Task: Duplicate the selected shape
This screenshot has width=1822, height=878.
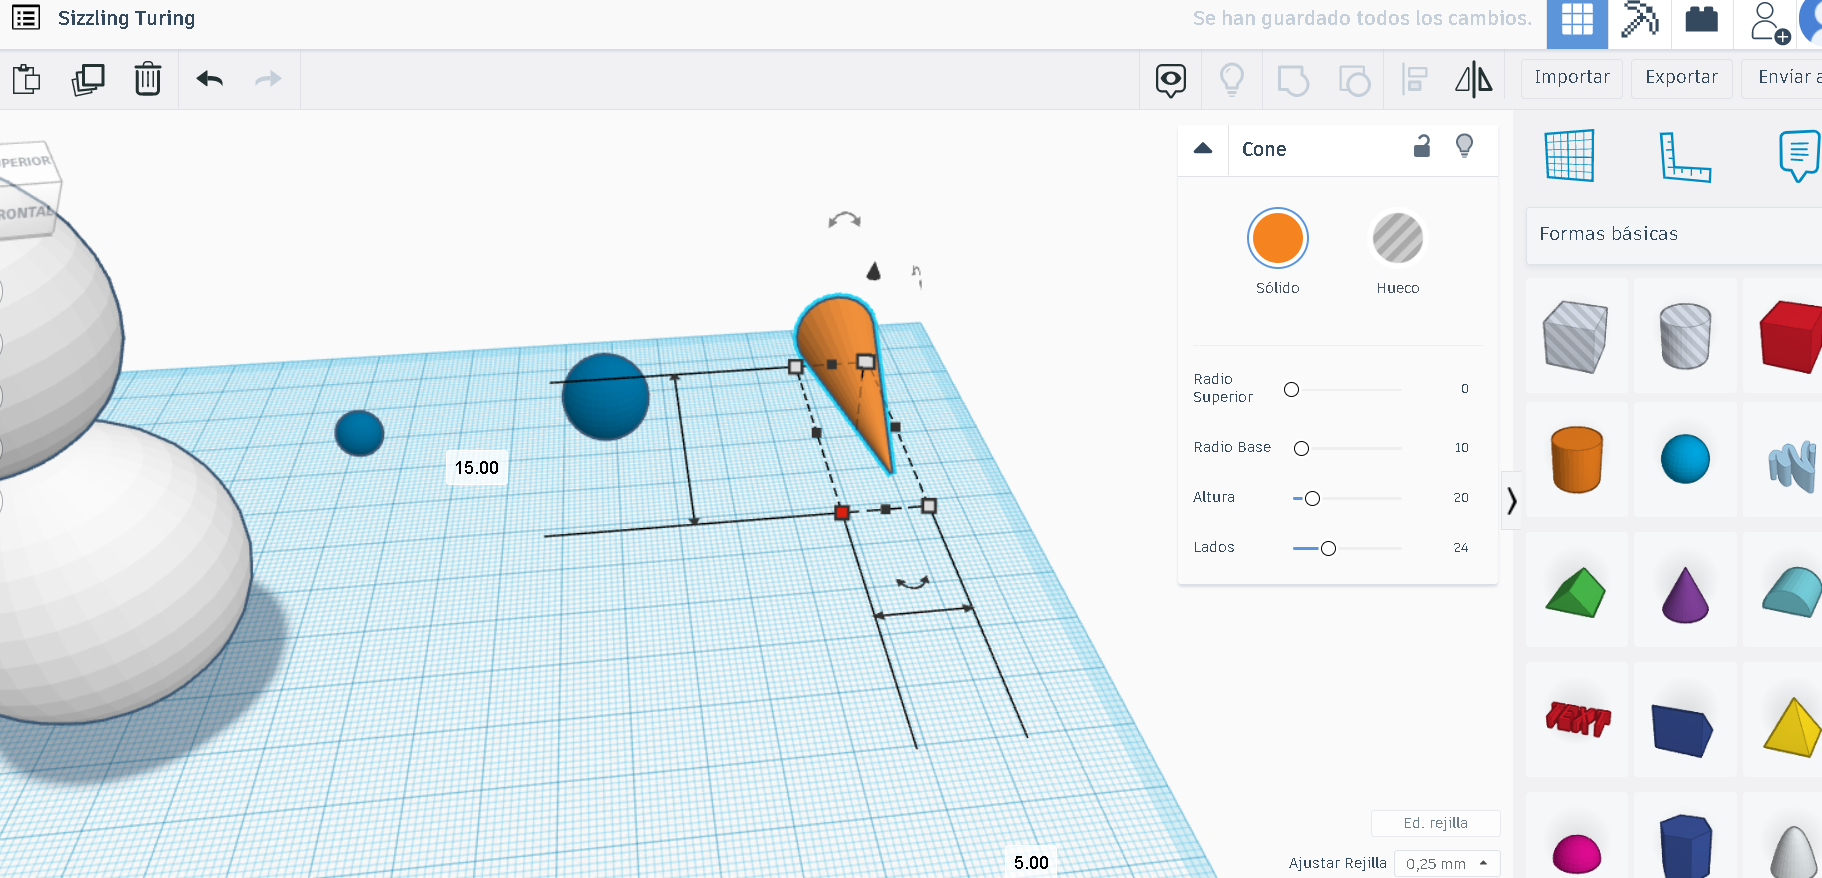Action: tap(88, 79)
